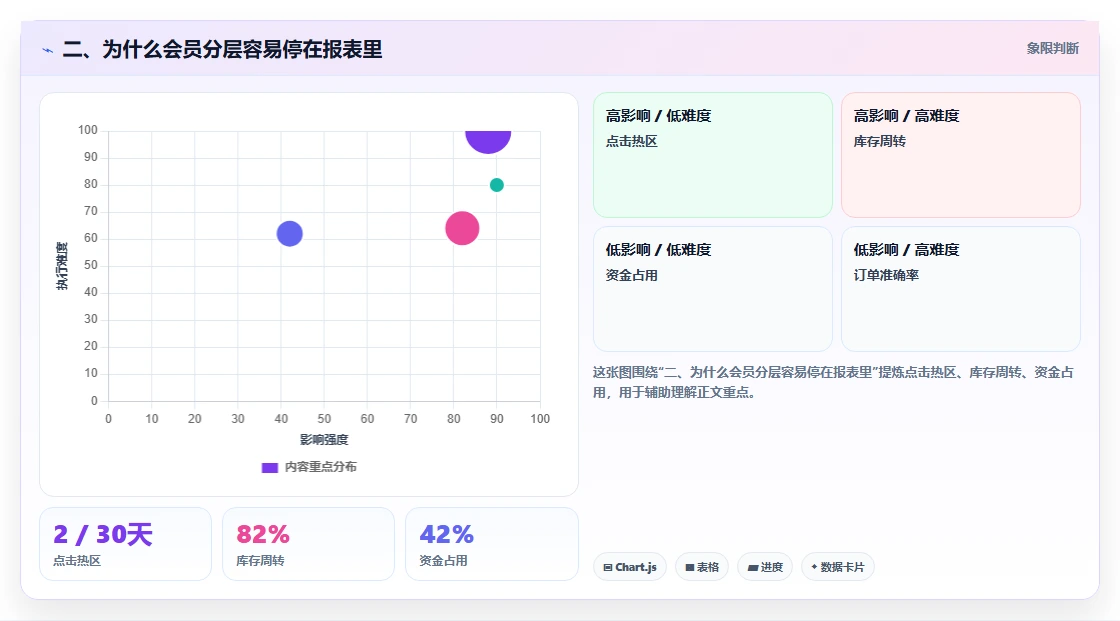The width and height of the screenshot is (1120, 621).
Task: Click 资金占用 label under 42%
Action: (x=444, y=561)
